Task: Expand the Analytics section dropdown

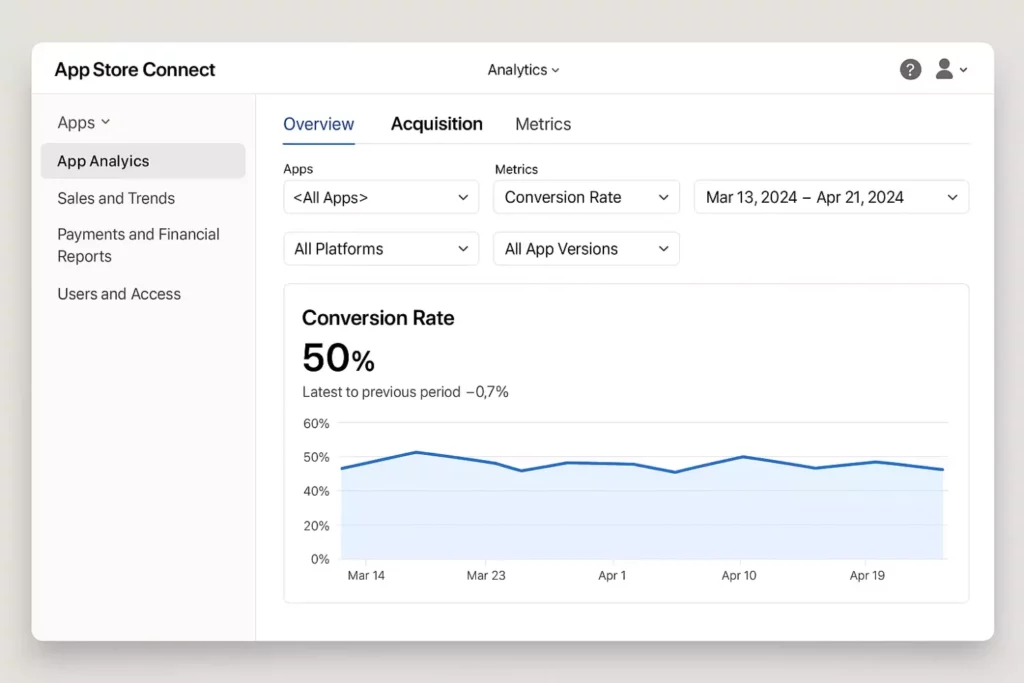Action: pos(523,70)
